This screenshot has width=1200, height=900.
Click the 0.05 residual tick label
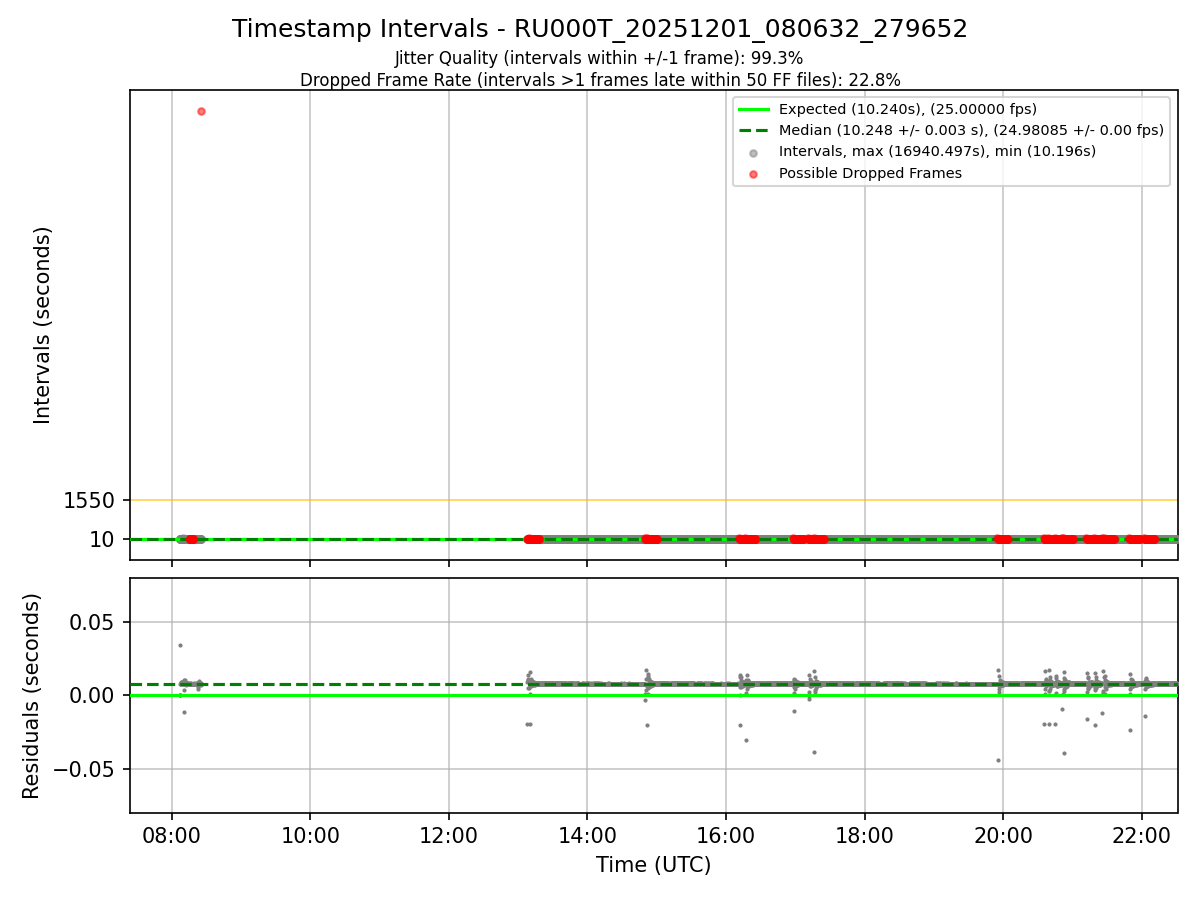pyautogui.click(x=91, y=622)
